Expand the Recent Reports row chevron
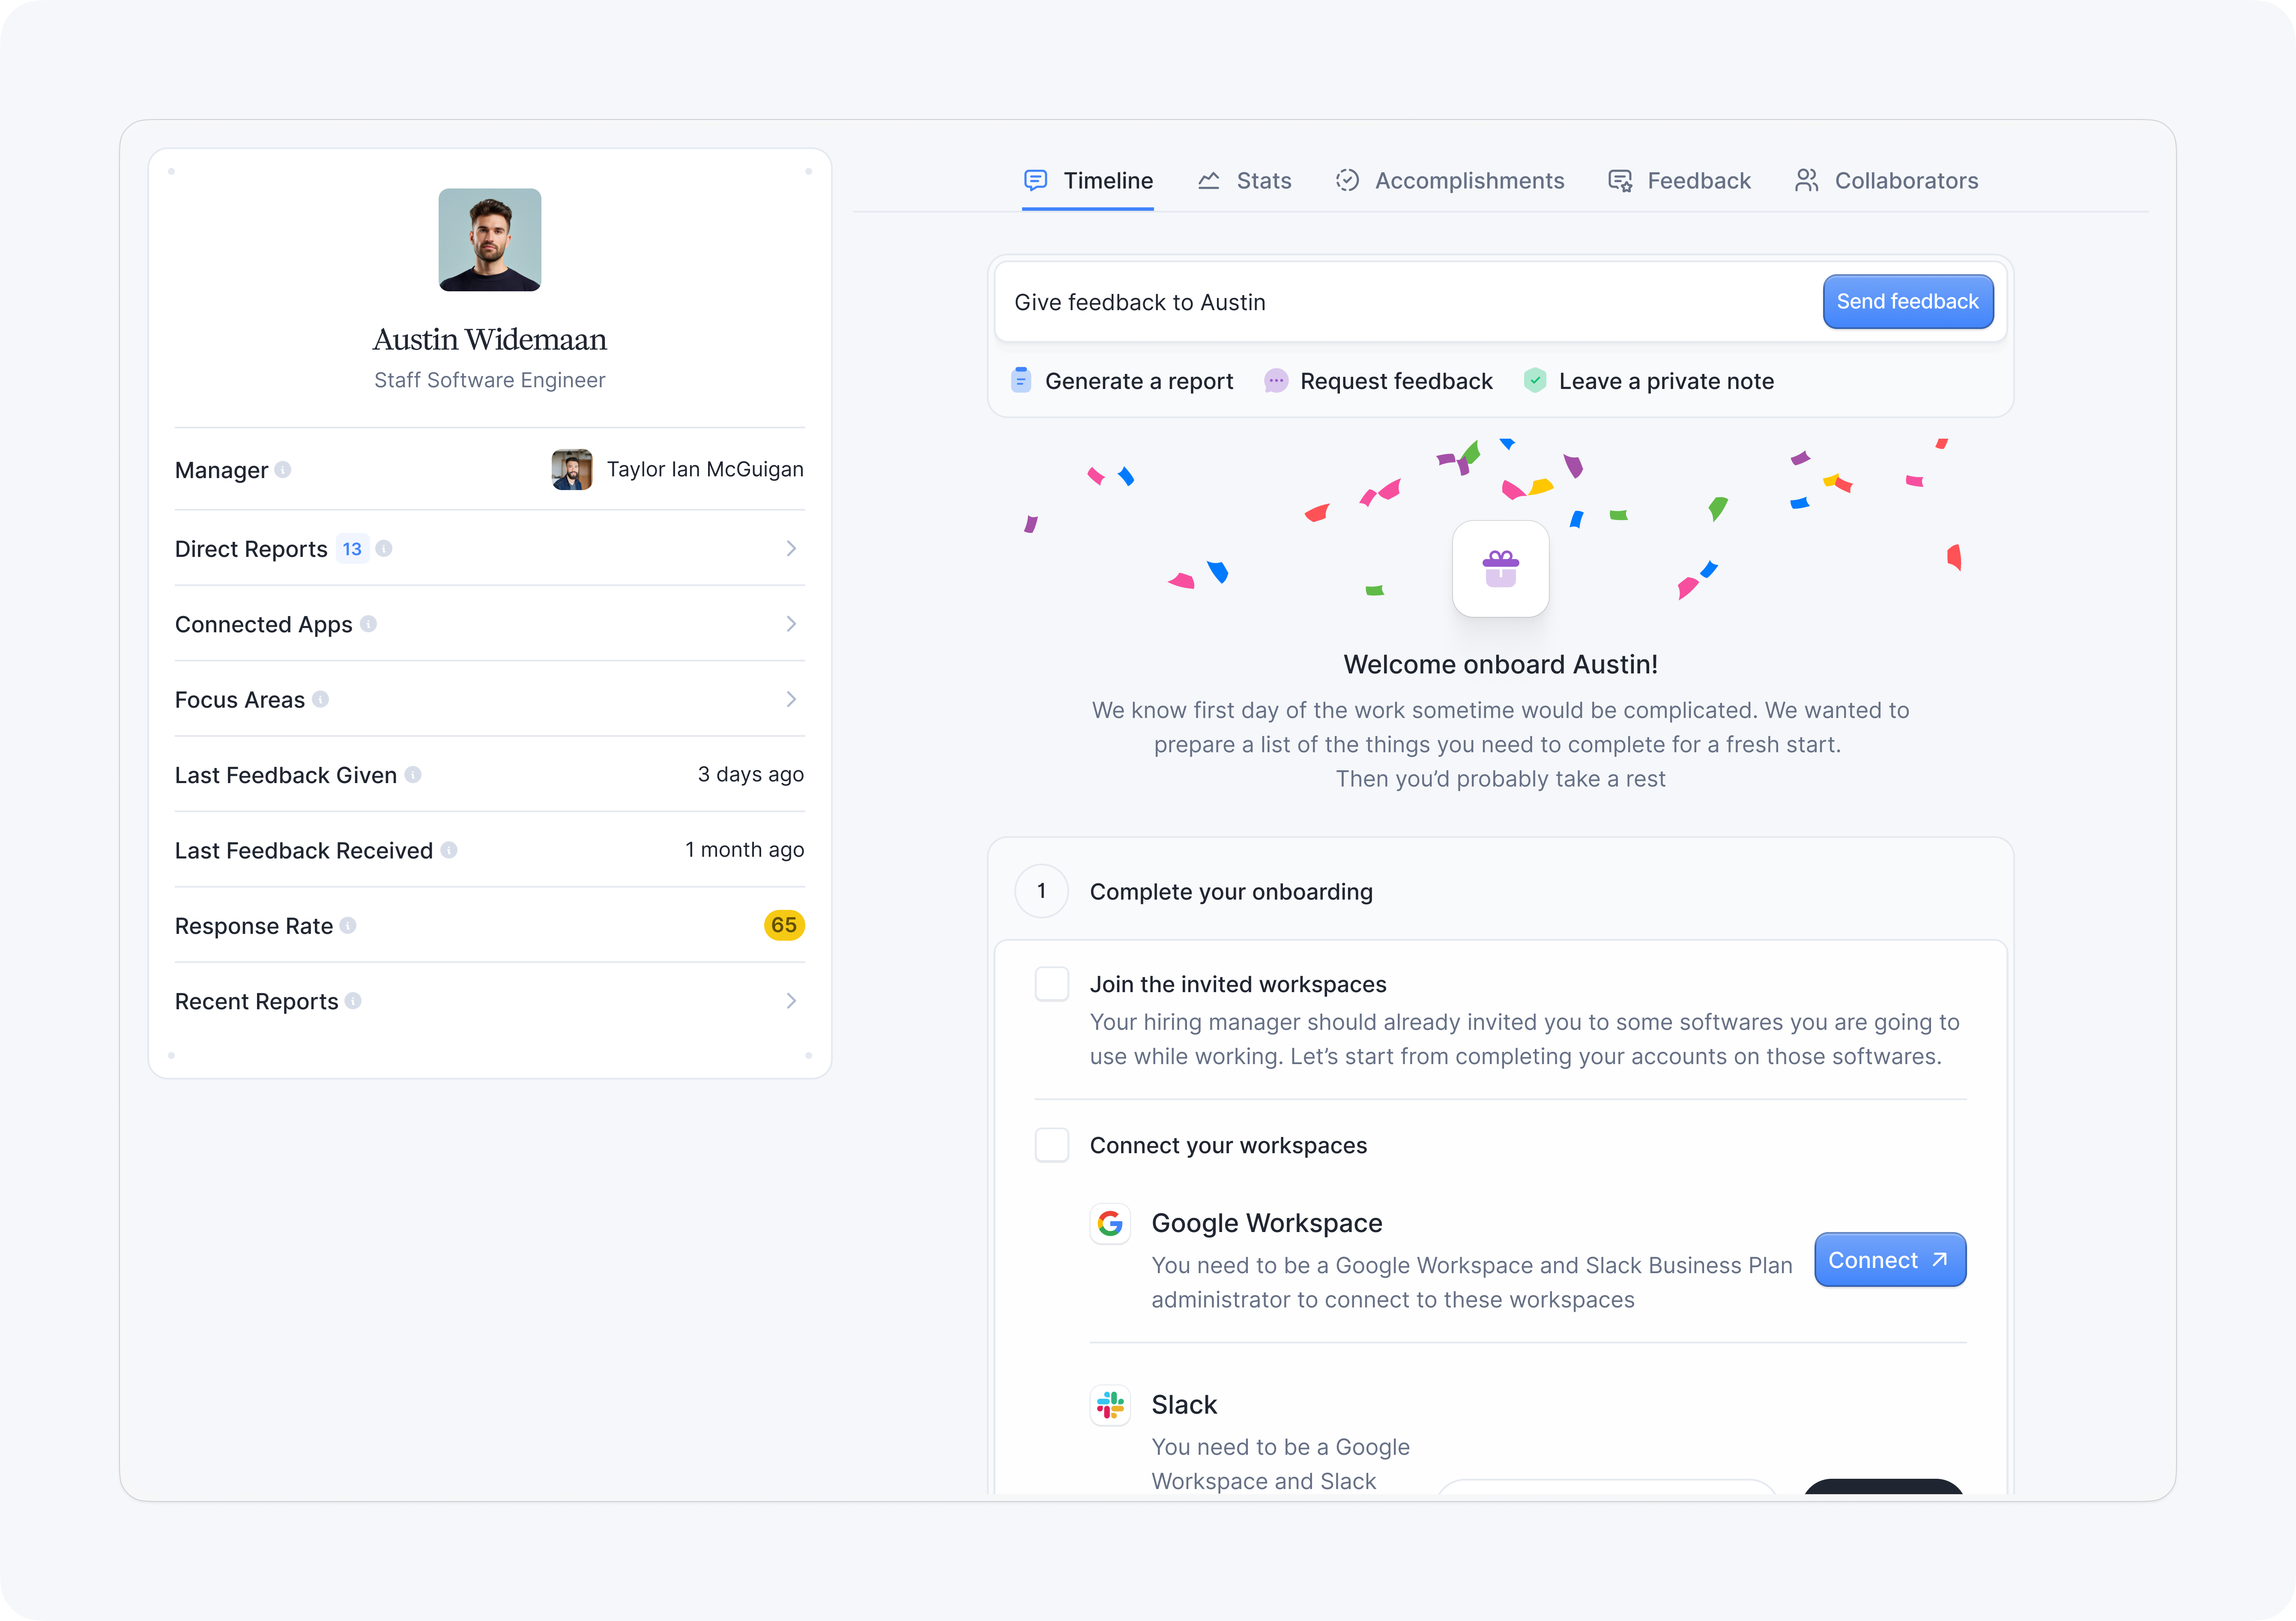 pos(791,1001)
